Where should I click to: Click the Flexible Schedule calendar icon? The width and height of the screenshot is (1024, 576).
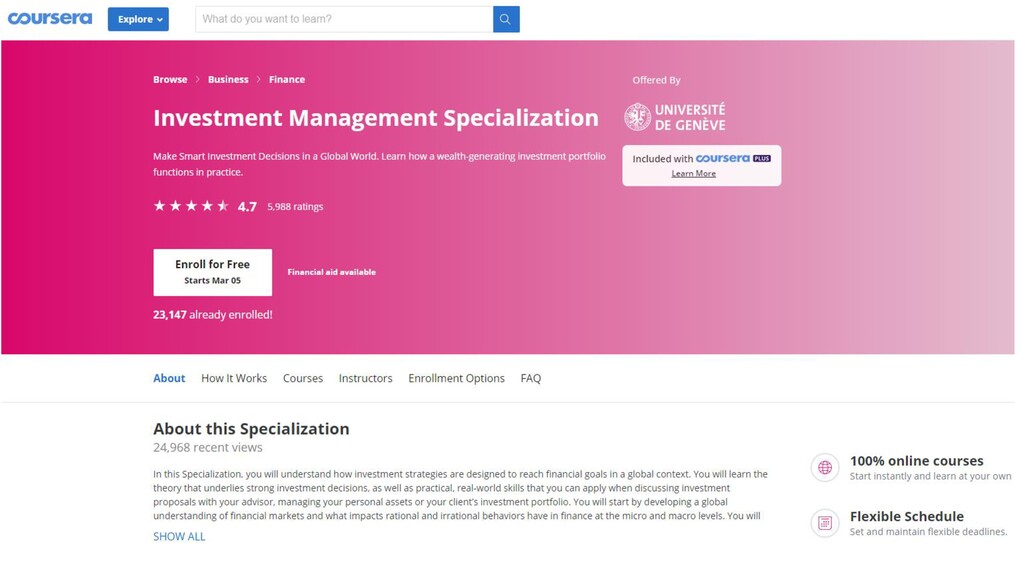(x=825, y=523)
